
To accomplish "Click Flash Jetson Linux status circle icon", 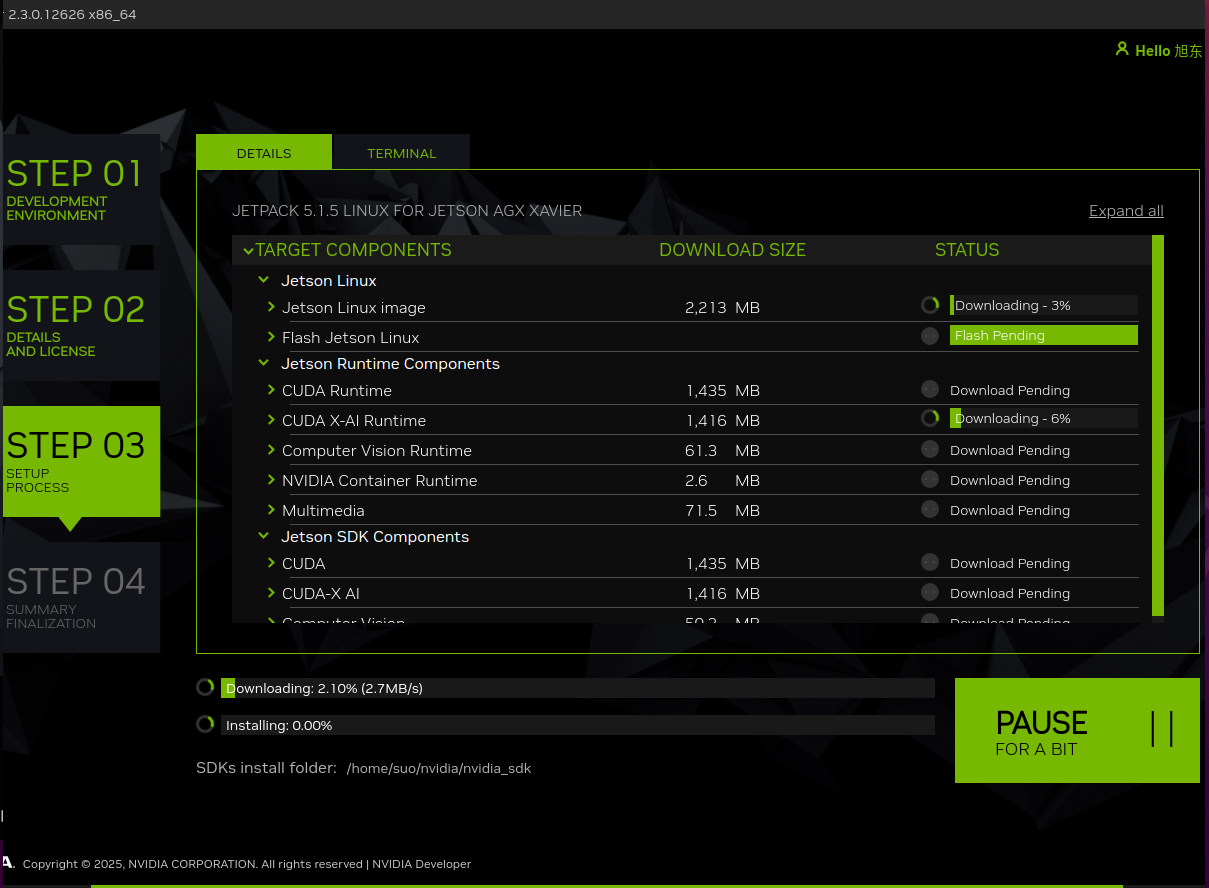I will tap(930, 335).
